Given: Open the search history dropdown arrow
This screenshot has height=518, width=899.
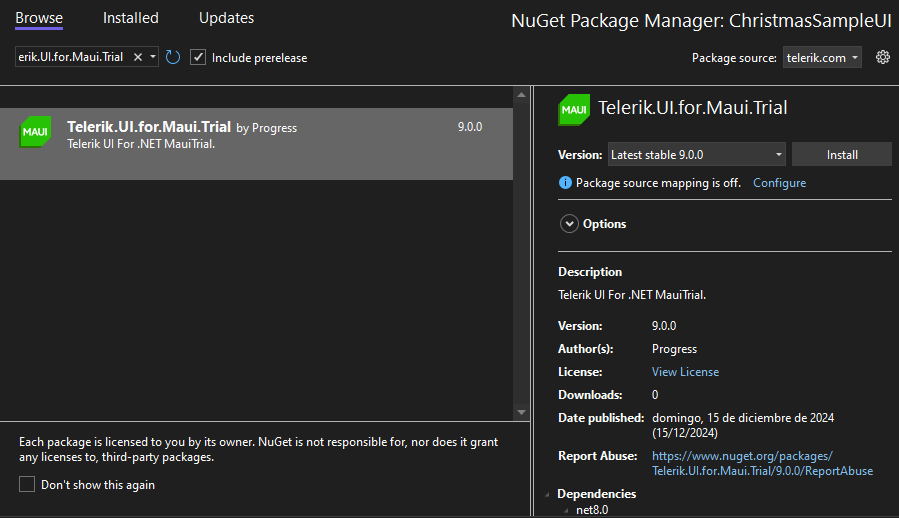Looking at the screenshot, I should (x=153, y=57).
